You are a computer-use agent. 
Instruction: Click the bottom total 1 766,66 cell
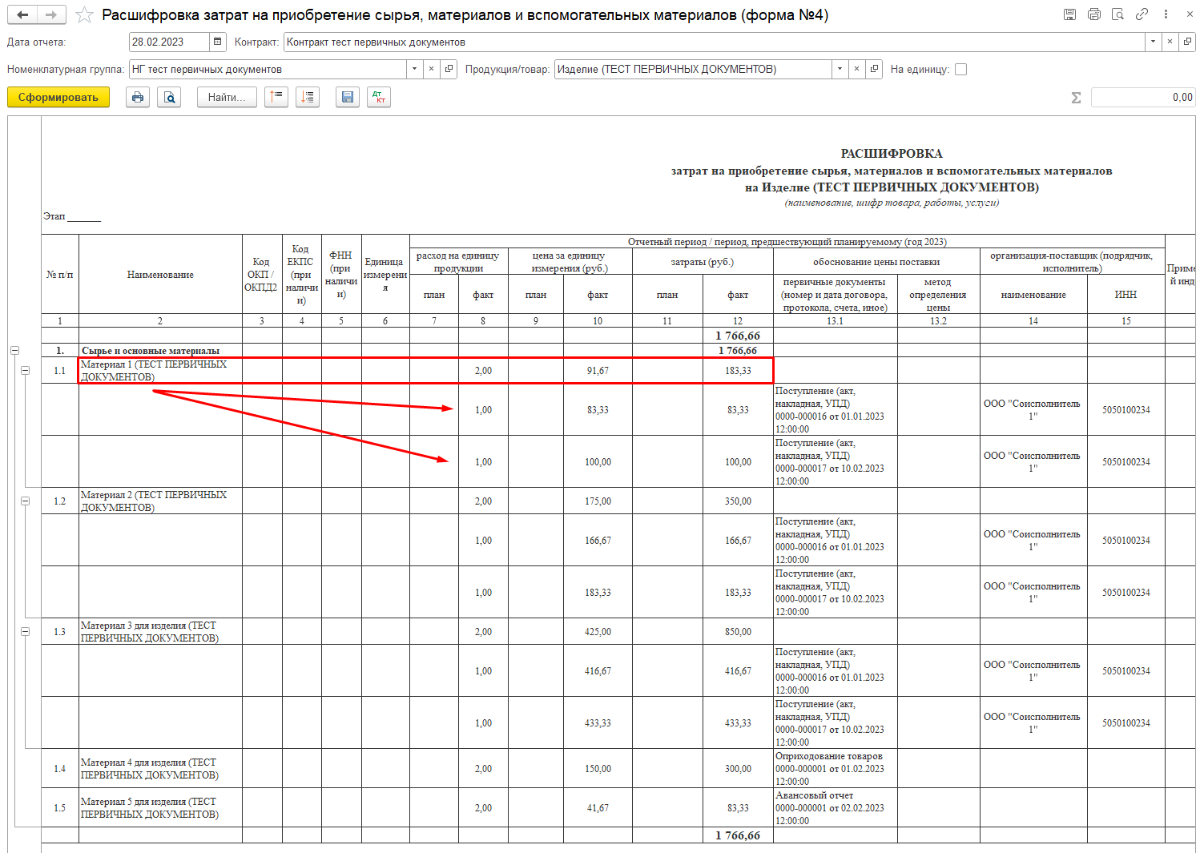coord(737,835)
